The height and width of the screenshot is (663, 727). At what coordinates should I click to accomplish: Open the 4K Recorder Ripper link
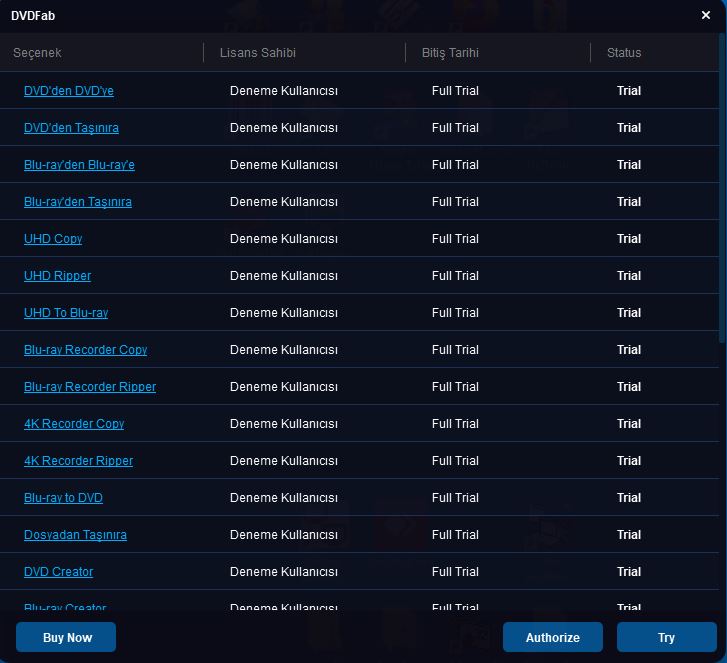(78, 461)
